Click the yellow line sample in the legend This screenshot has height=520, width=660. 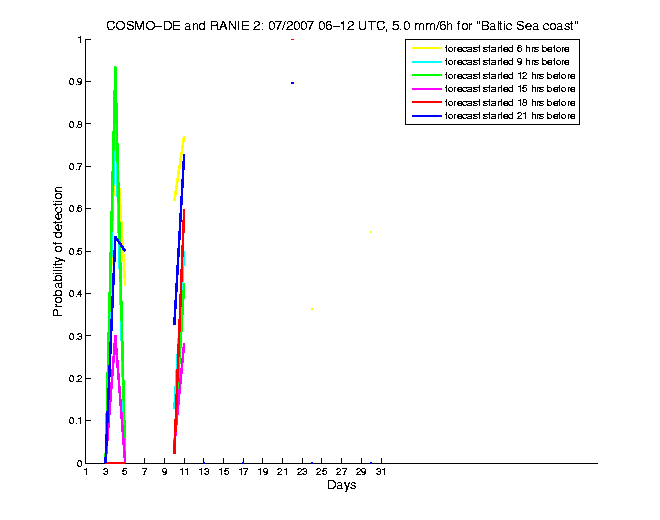[426, 48]
